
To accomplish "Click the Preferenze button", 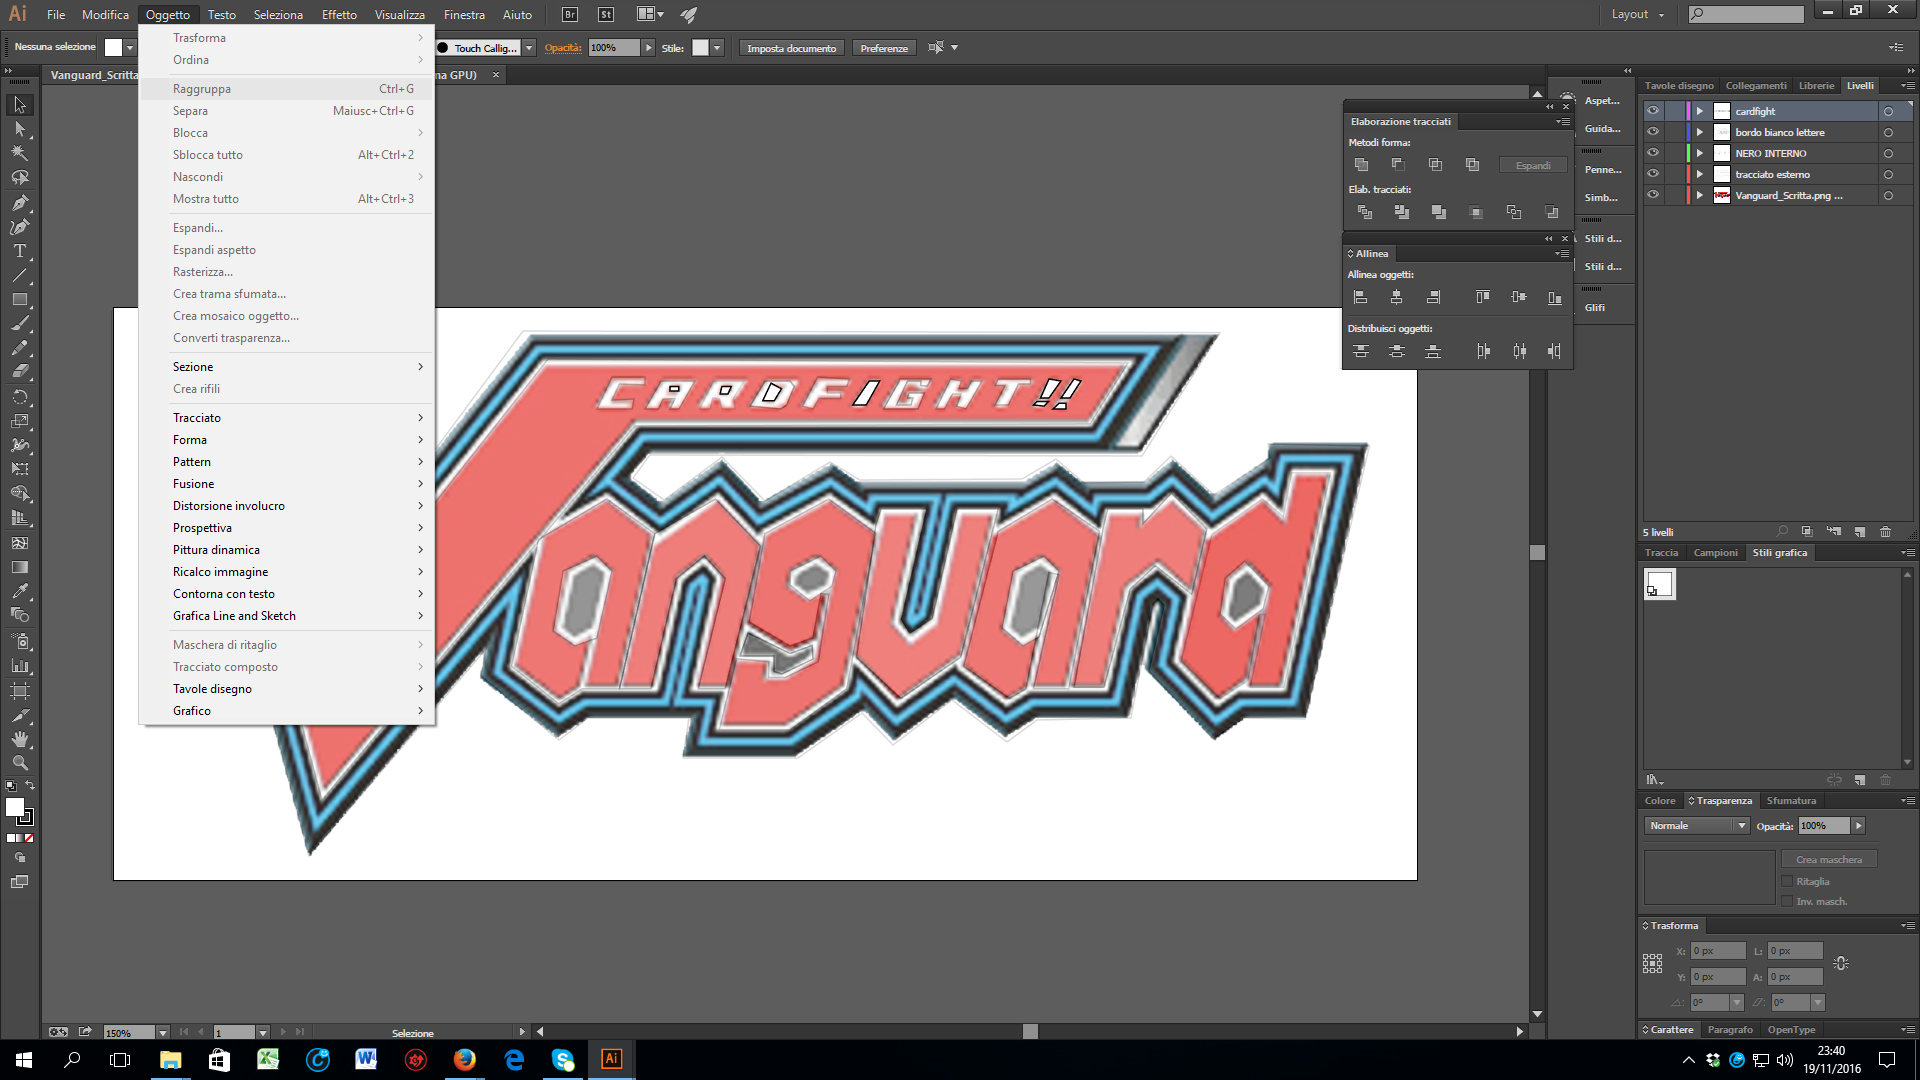I will click(x=883, y=48).
